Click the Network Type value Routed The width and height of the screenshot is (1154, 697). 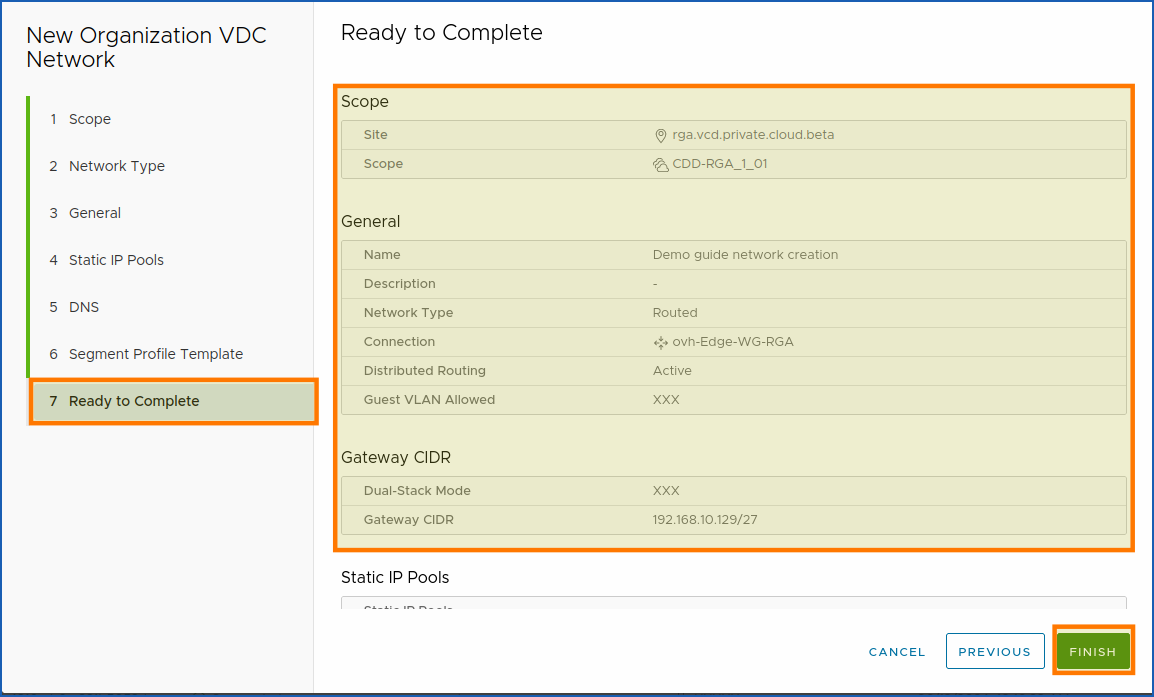675,312
